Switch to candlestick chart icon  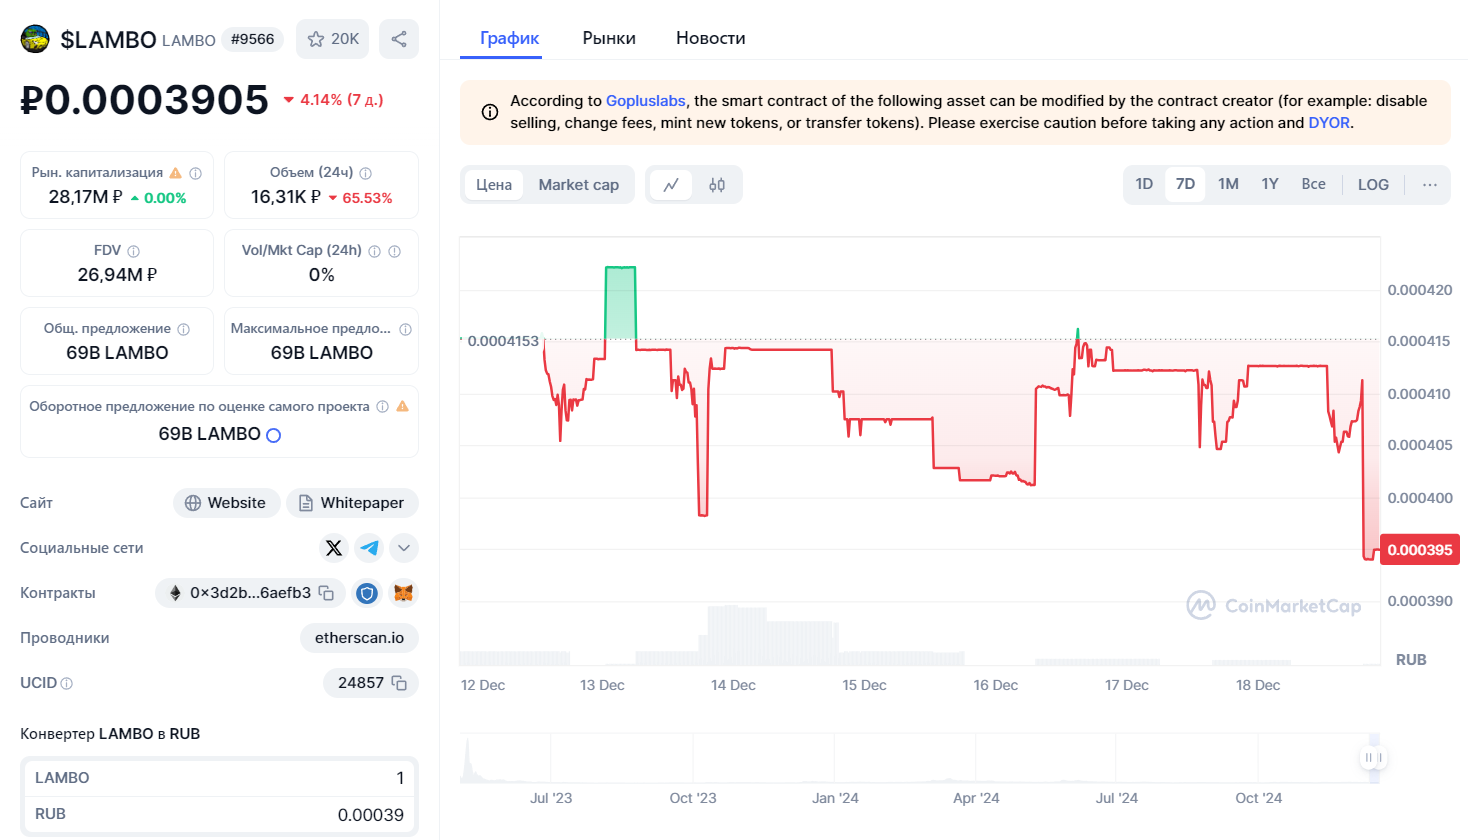[717, 185]
